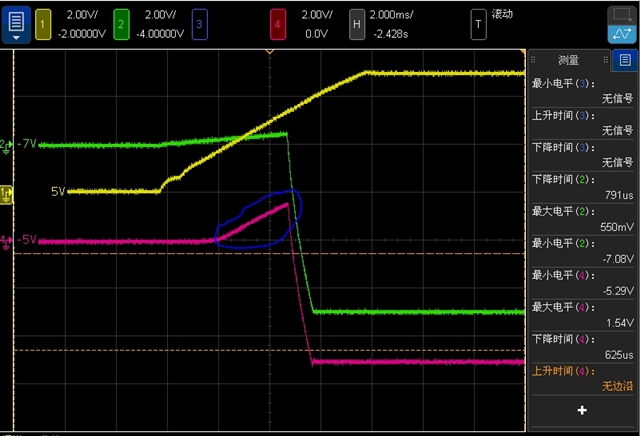The image size is (640, 436).
Task: Click channel 2 ground level marker
Action: click(6, 146)
